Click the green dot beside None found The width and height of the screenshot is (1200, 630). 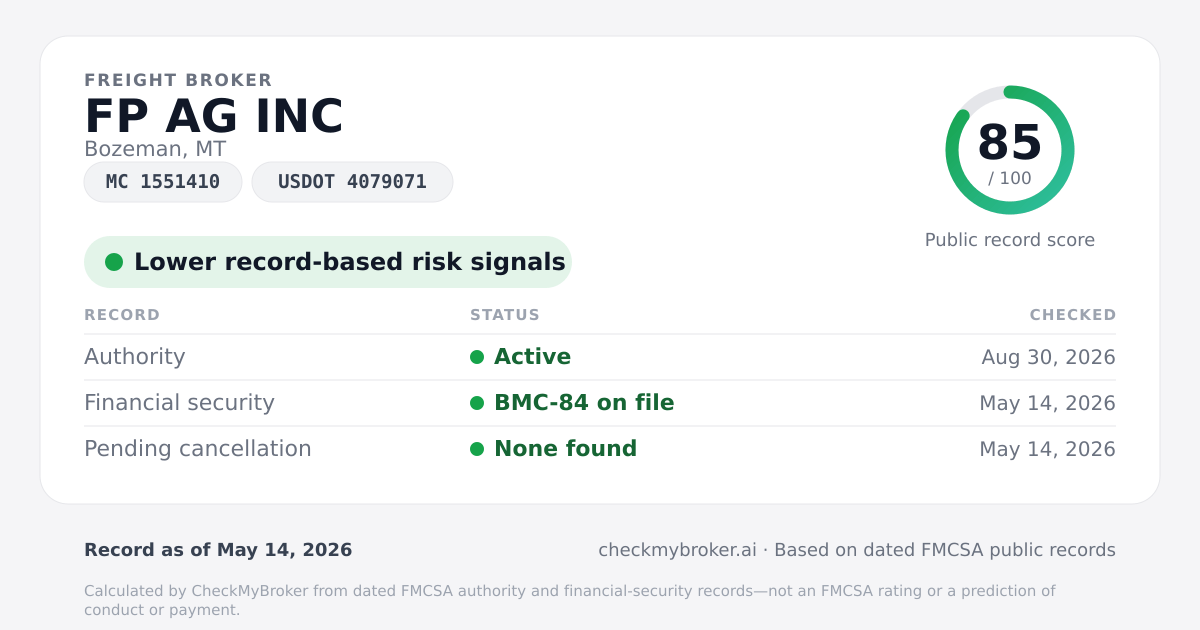[477, 449]
